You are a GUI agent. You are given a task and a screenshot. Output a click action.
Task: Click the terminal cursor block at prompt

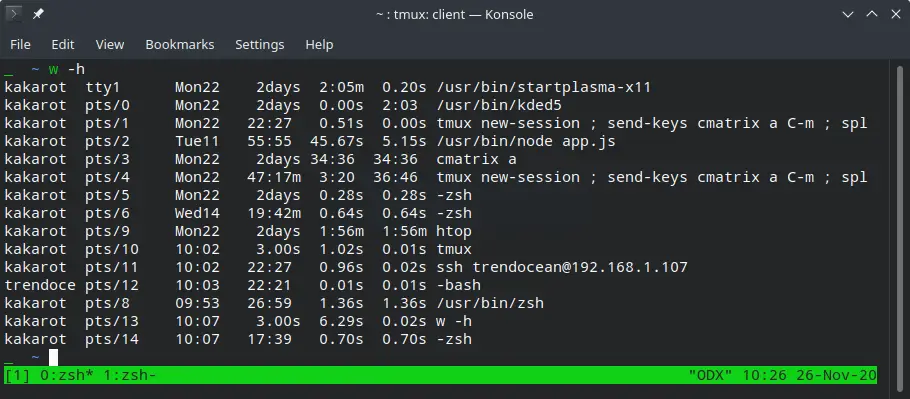tap(53, 357)
